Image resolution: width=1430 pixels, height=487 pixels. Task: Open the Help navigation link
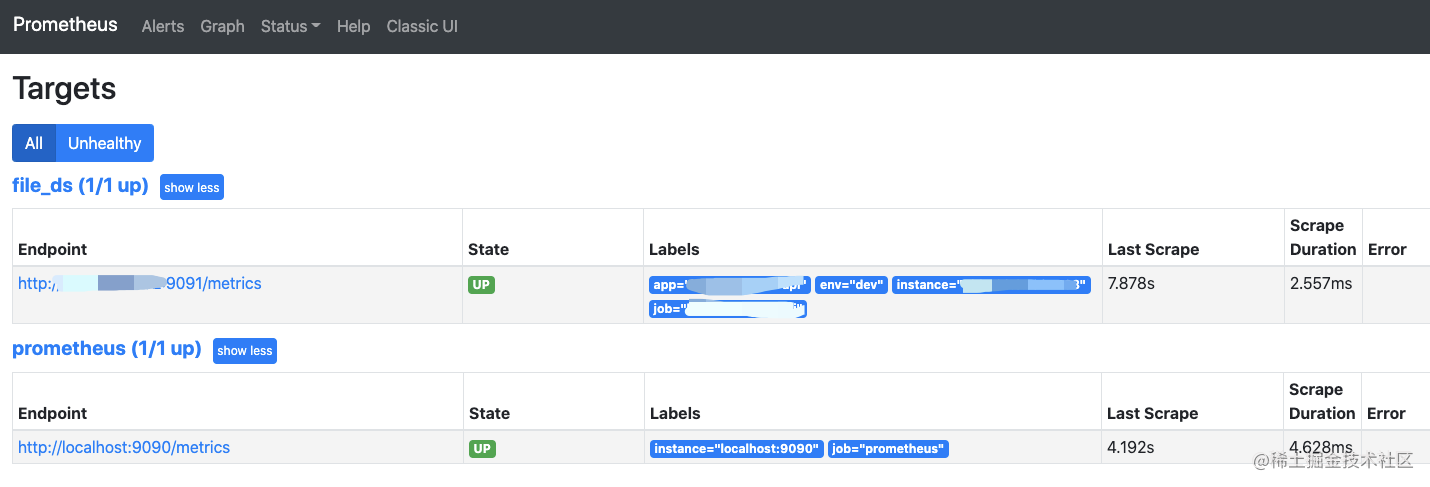(353, 26)
